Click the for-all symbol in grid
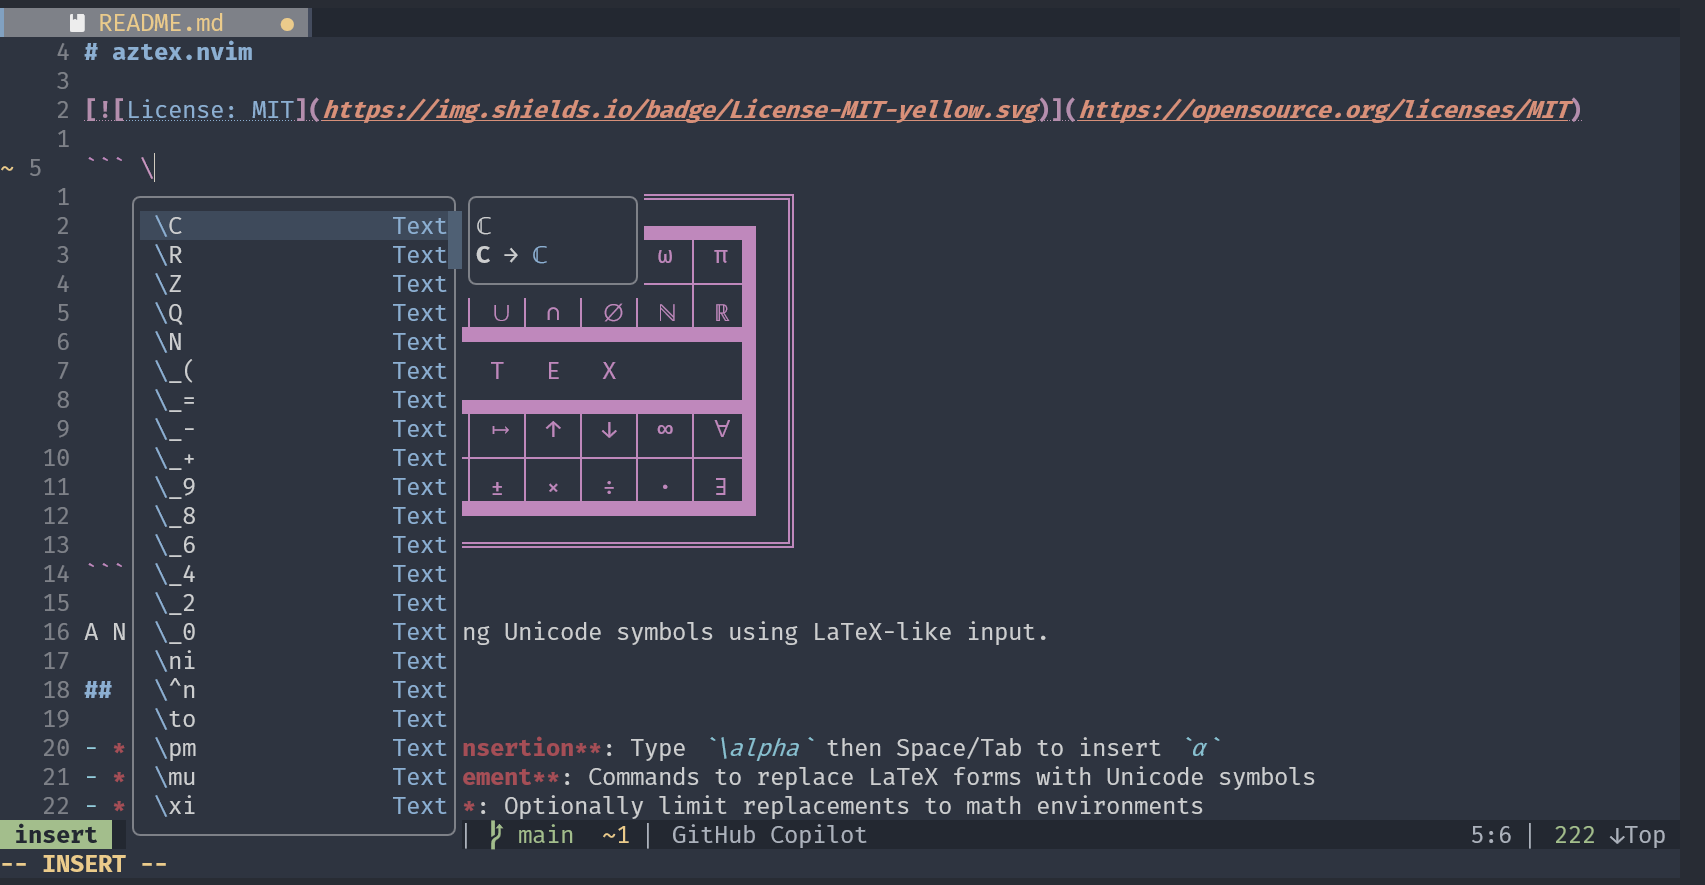1705x885 pixels. click(x=721, y=429)
